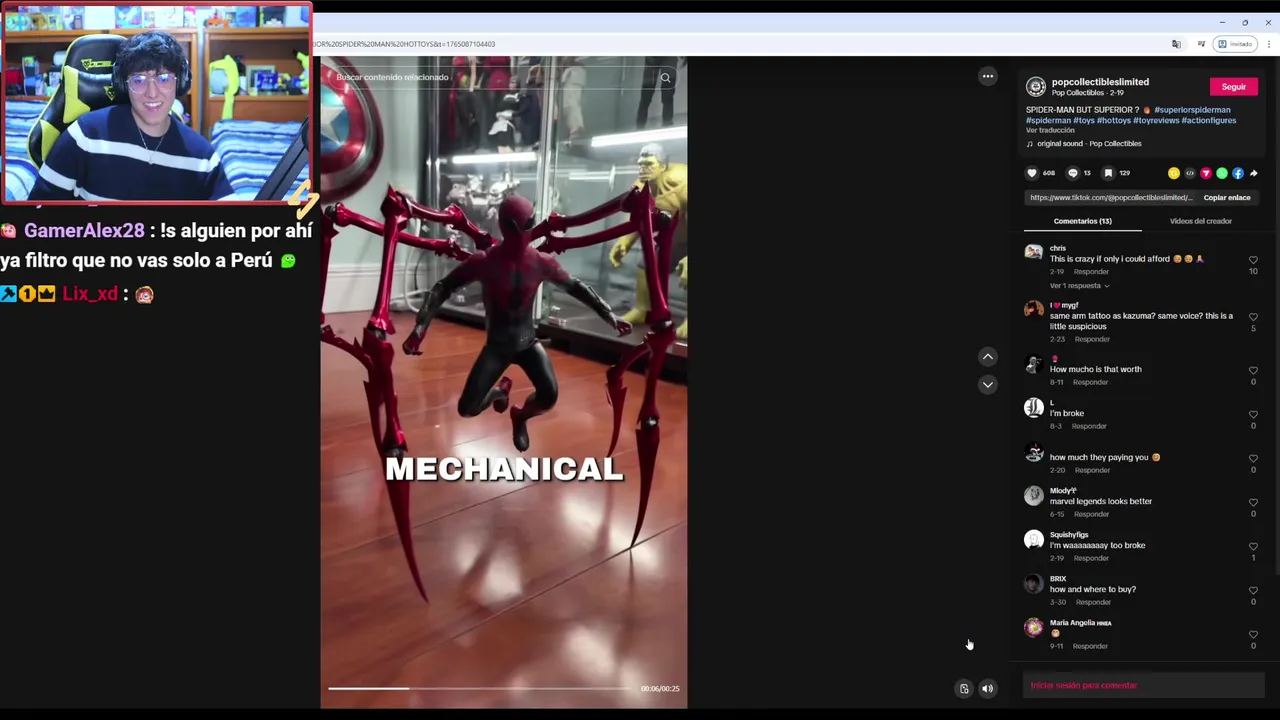Image resolution: width=1280 pixels, height=720 pixels.
Task: Like the arm tattoo kazuma comment
Action: click(x=1253, y=317)
